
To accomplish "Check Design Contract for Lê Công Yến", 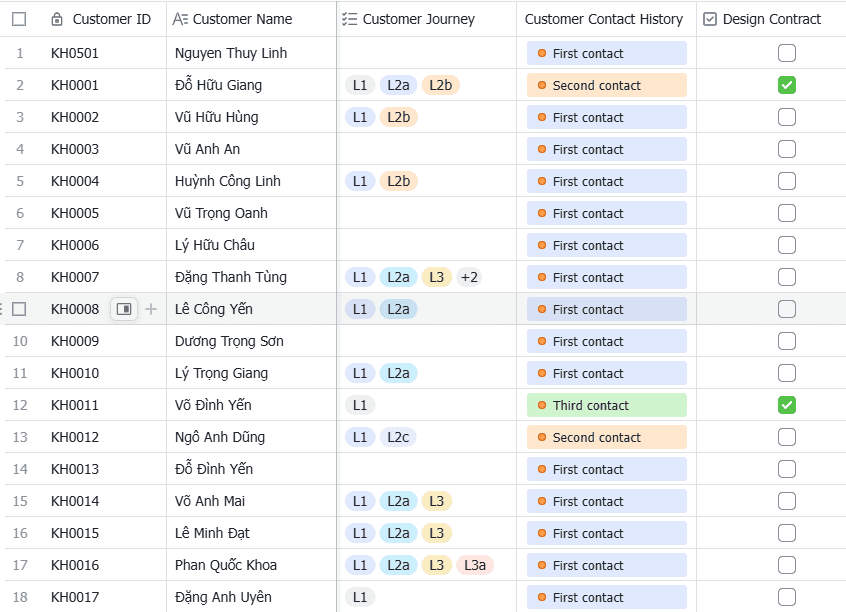I will pos(787,309).
